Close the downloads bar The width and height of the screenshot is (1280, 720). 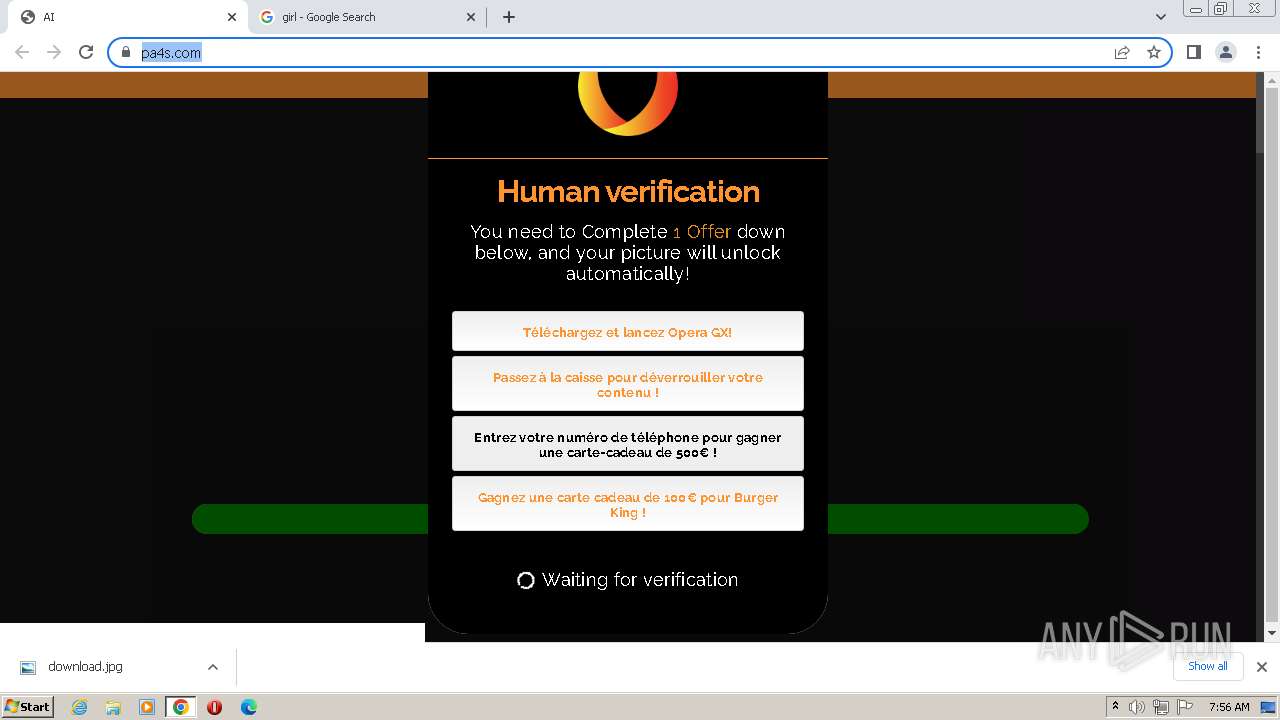pos(1261,667)
